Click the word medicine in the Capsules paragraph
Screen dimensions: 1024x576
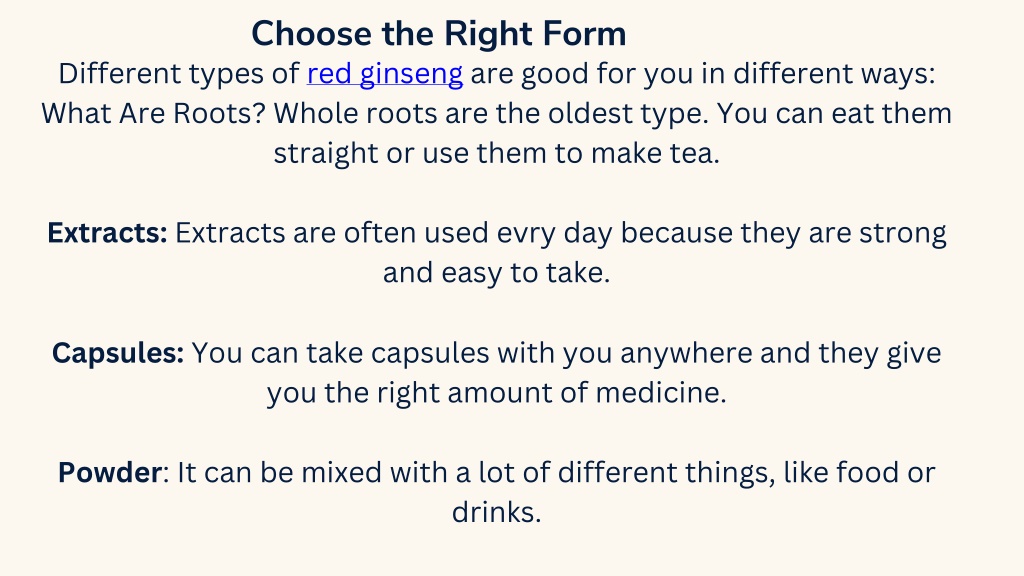point(658,392)
